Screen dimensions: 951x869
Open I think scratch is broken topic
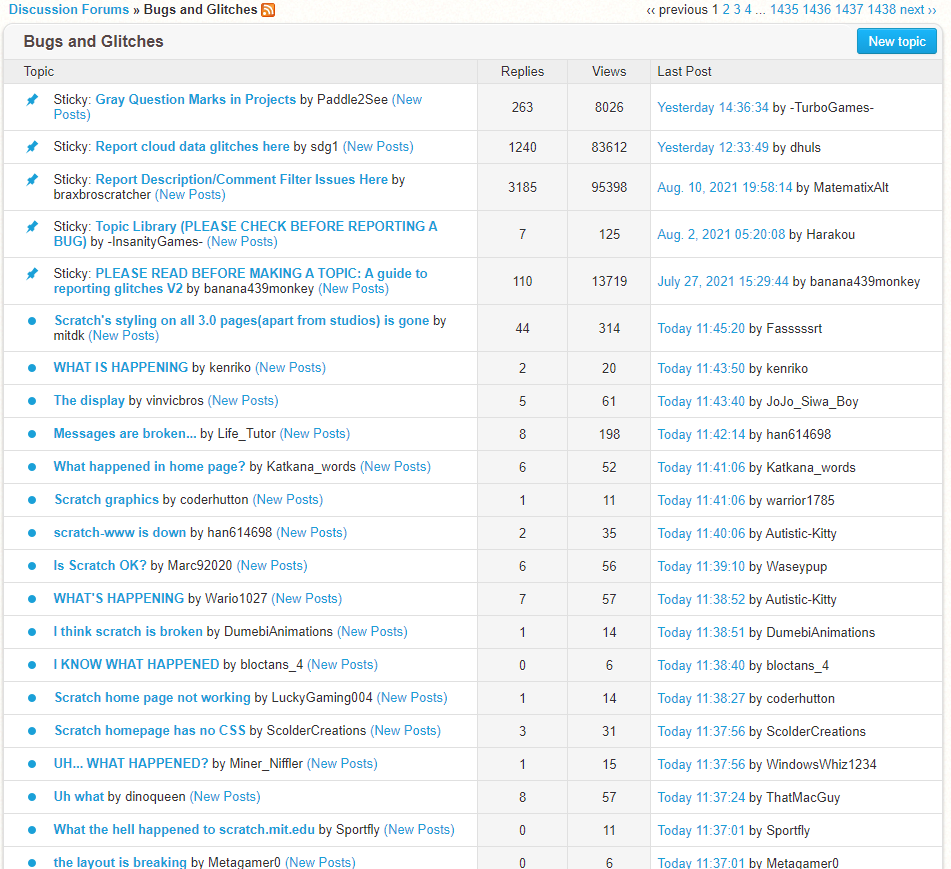pyautogui.click(x=128, y=631)
